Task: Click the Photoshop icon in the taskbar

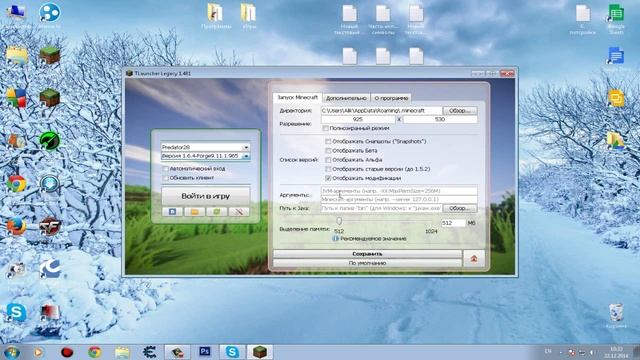Action: coord(204,351)
